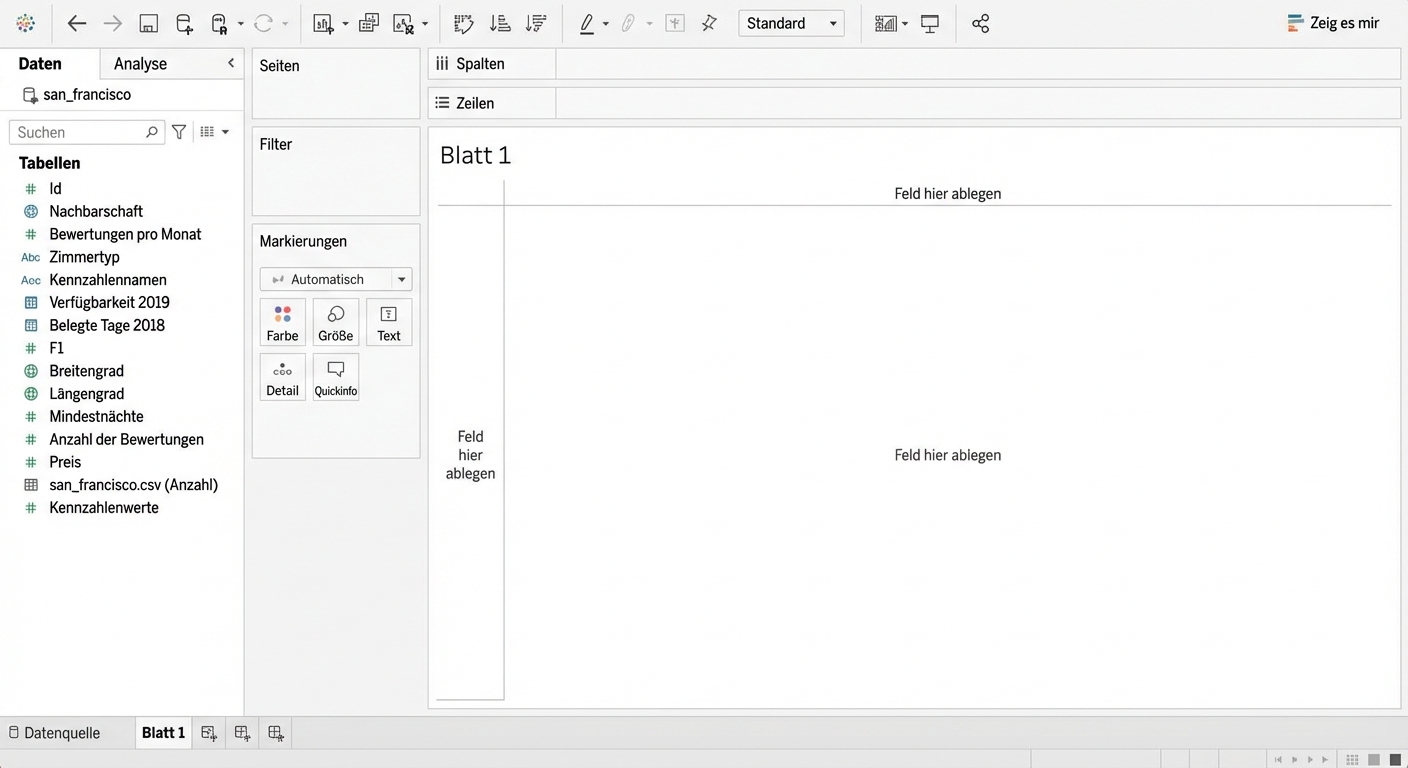Open the Standard fit dropdown
The width and height of the screenshot is (1408, 768).
[791, 24]
